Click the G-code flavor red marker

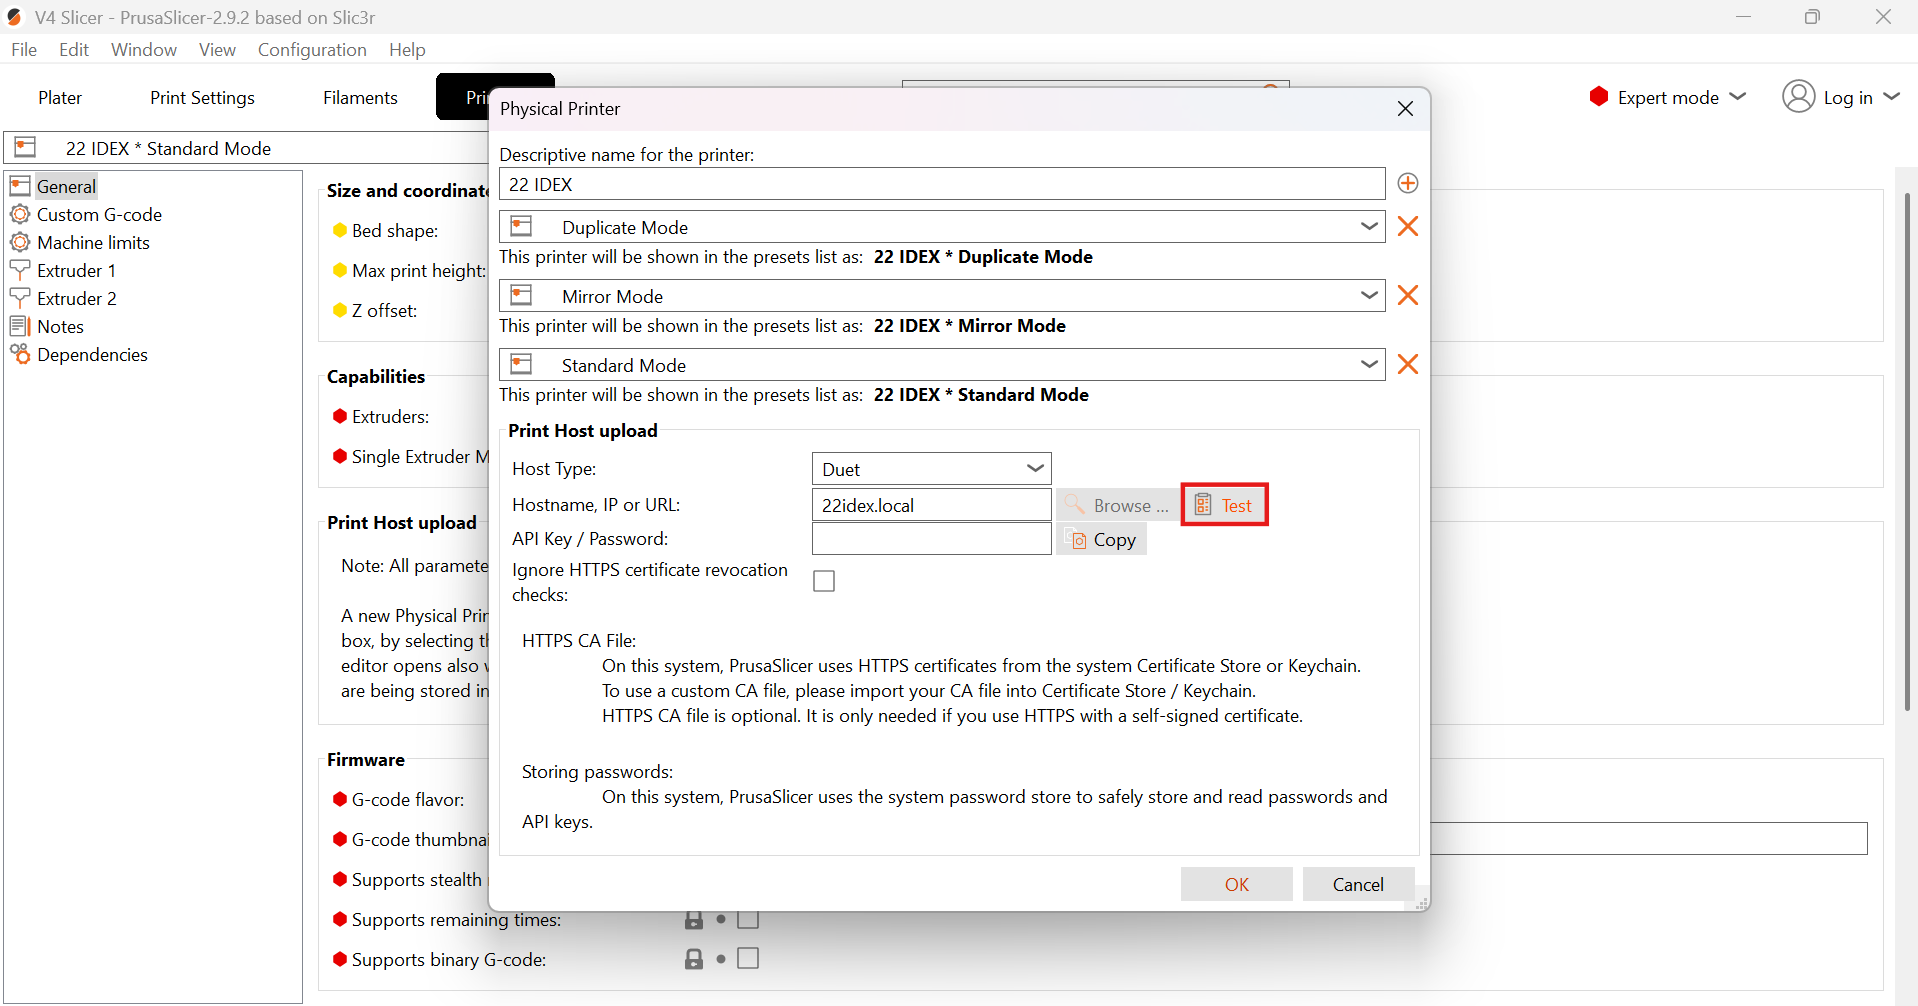(340, 799)
